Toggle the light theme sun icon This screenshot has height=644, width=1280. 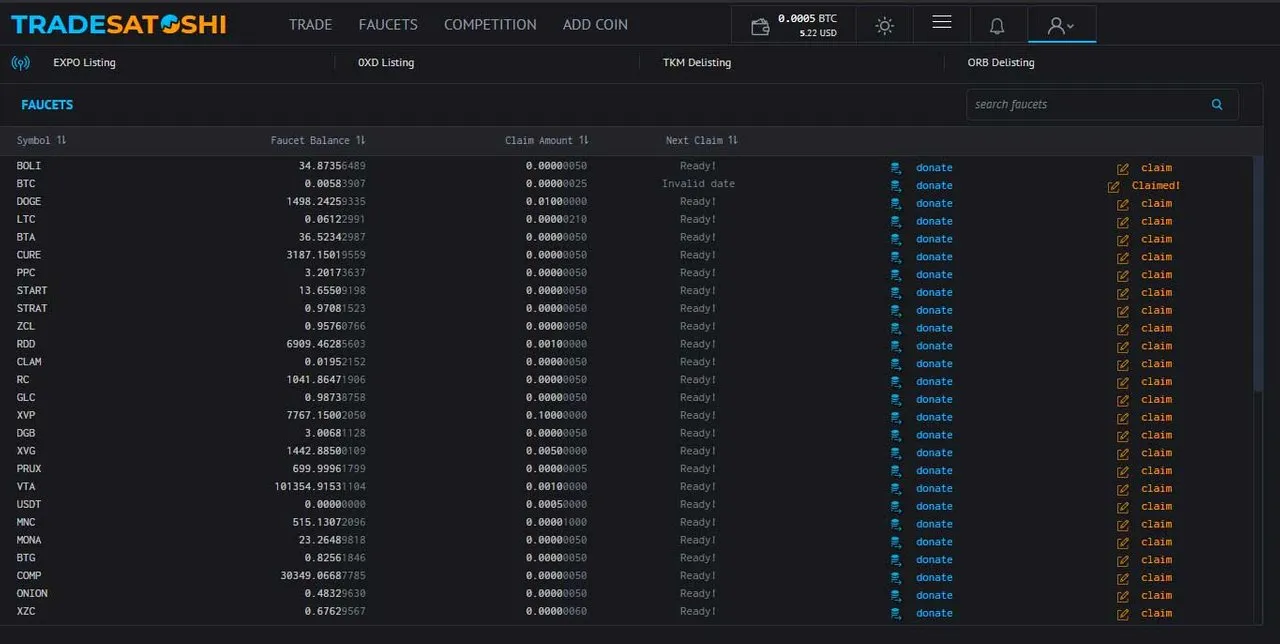pyautogui.click(x=884, y=26)
